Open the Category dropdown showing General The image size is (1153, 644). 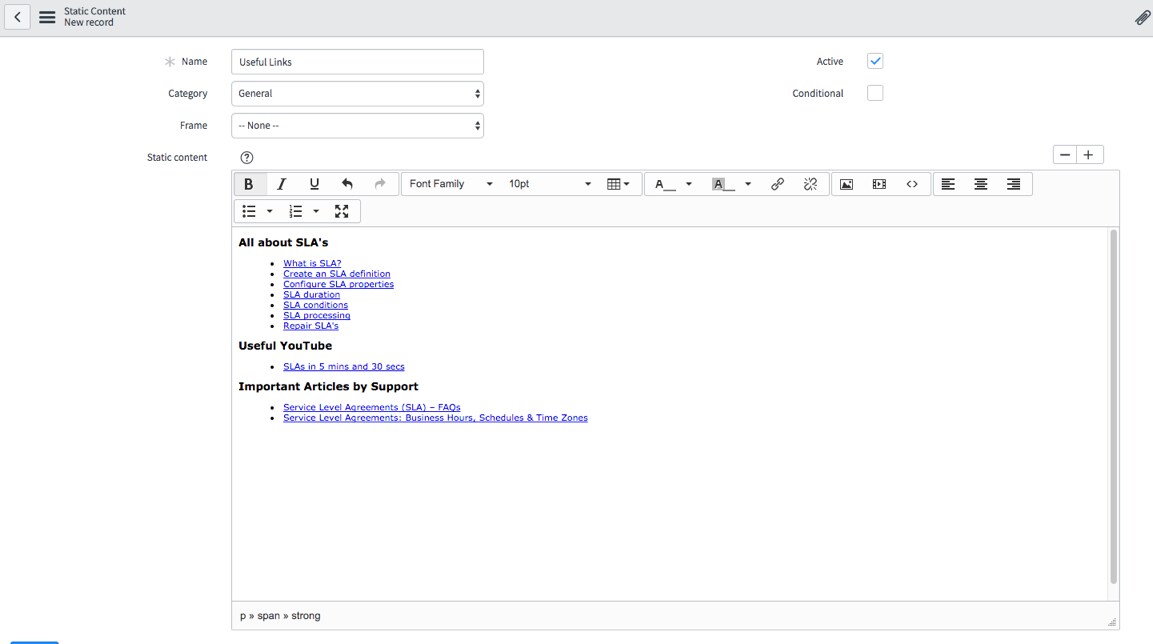point(357,93)
